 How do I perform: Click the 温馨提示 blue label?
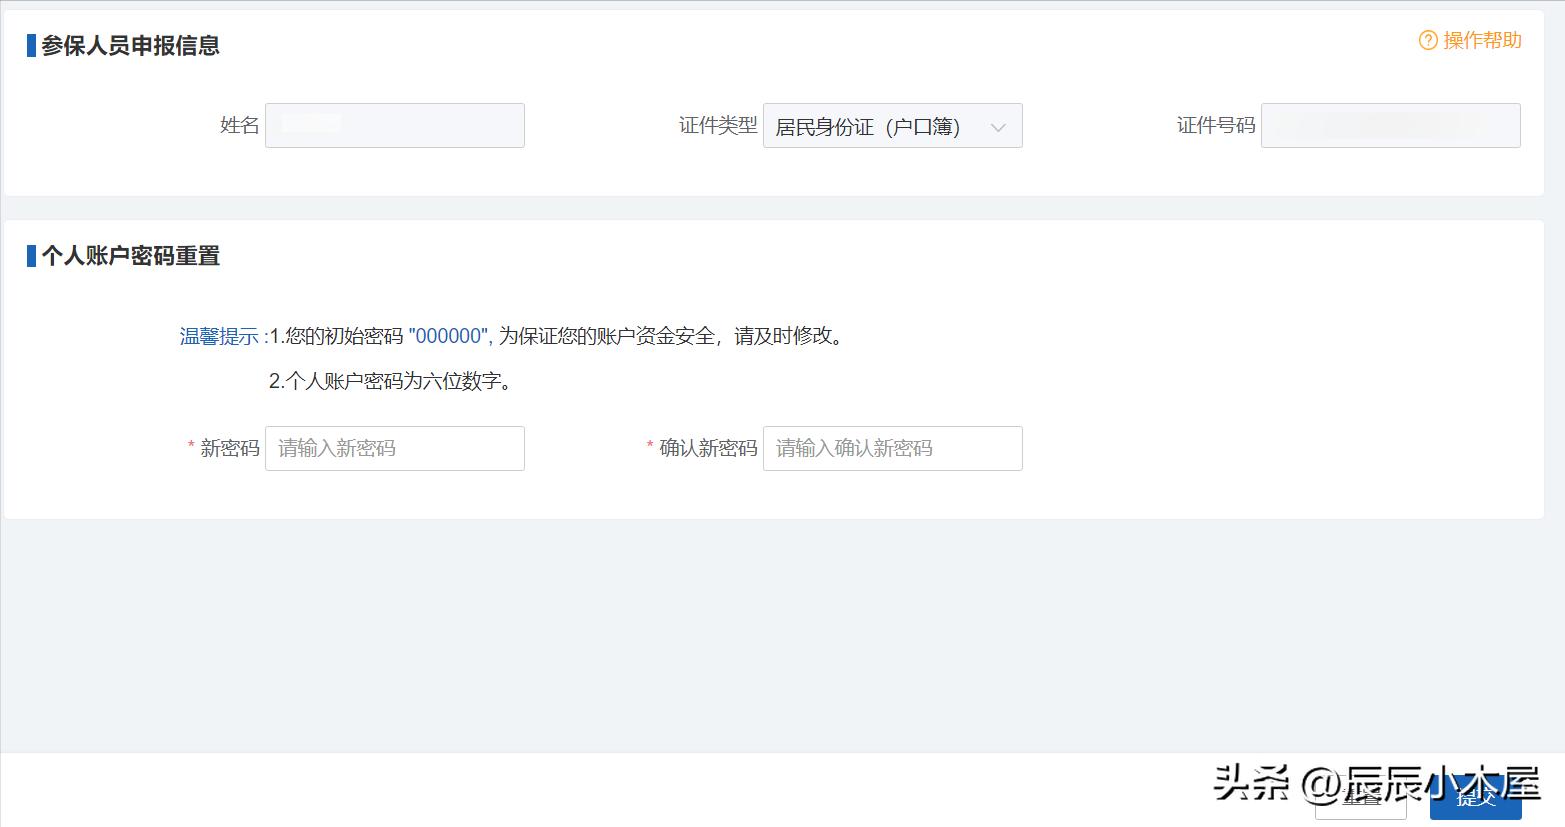click(219, 336)
